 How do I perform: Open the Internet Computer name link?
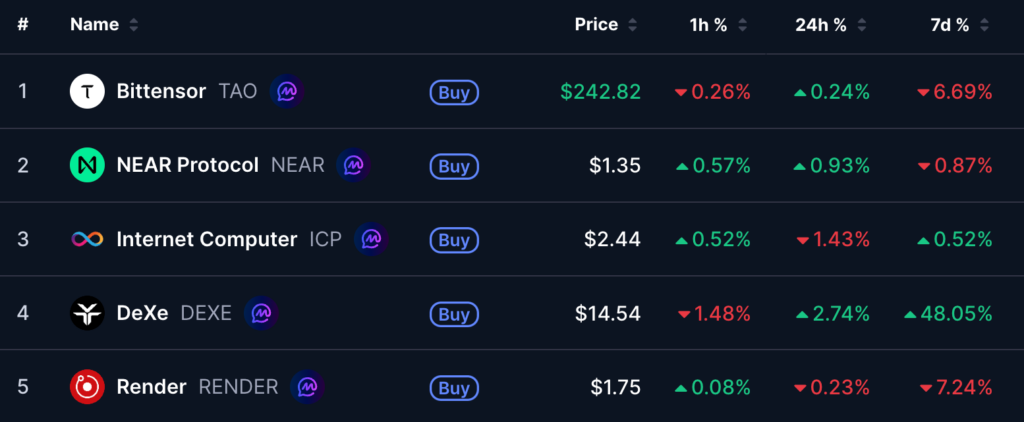206,239
